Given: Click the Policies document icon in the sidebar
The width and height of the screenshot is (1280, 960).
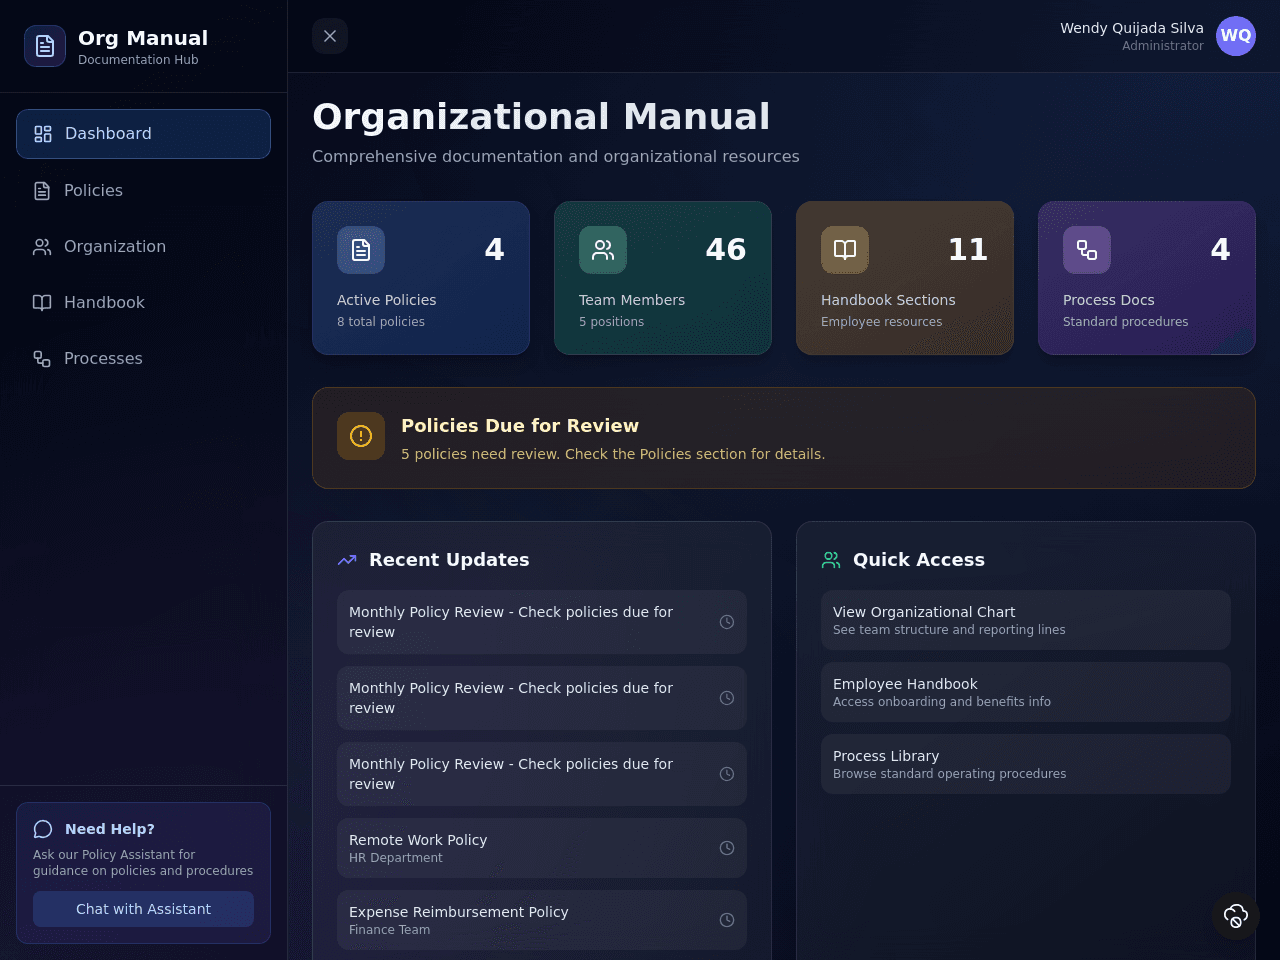Looking at the screenshot, I should point(42,190).
